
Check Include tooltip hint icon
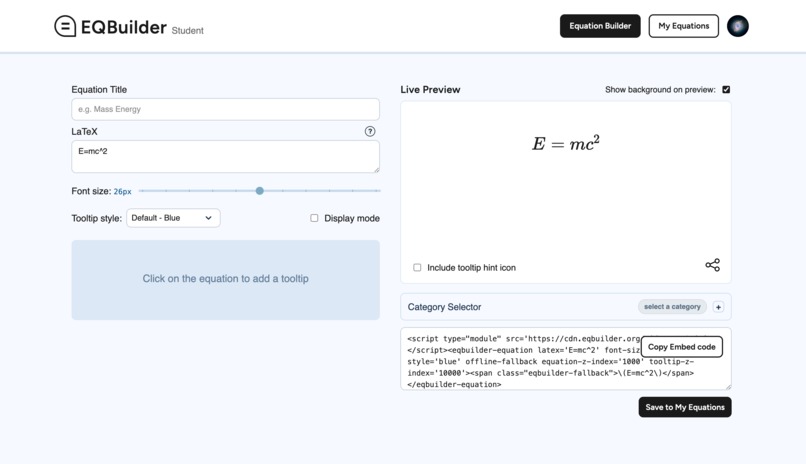coord(417,268)
